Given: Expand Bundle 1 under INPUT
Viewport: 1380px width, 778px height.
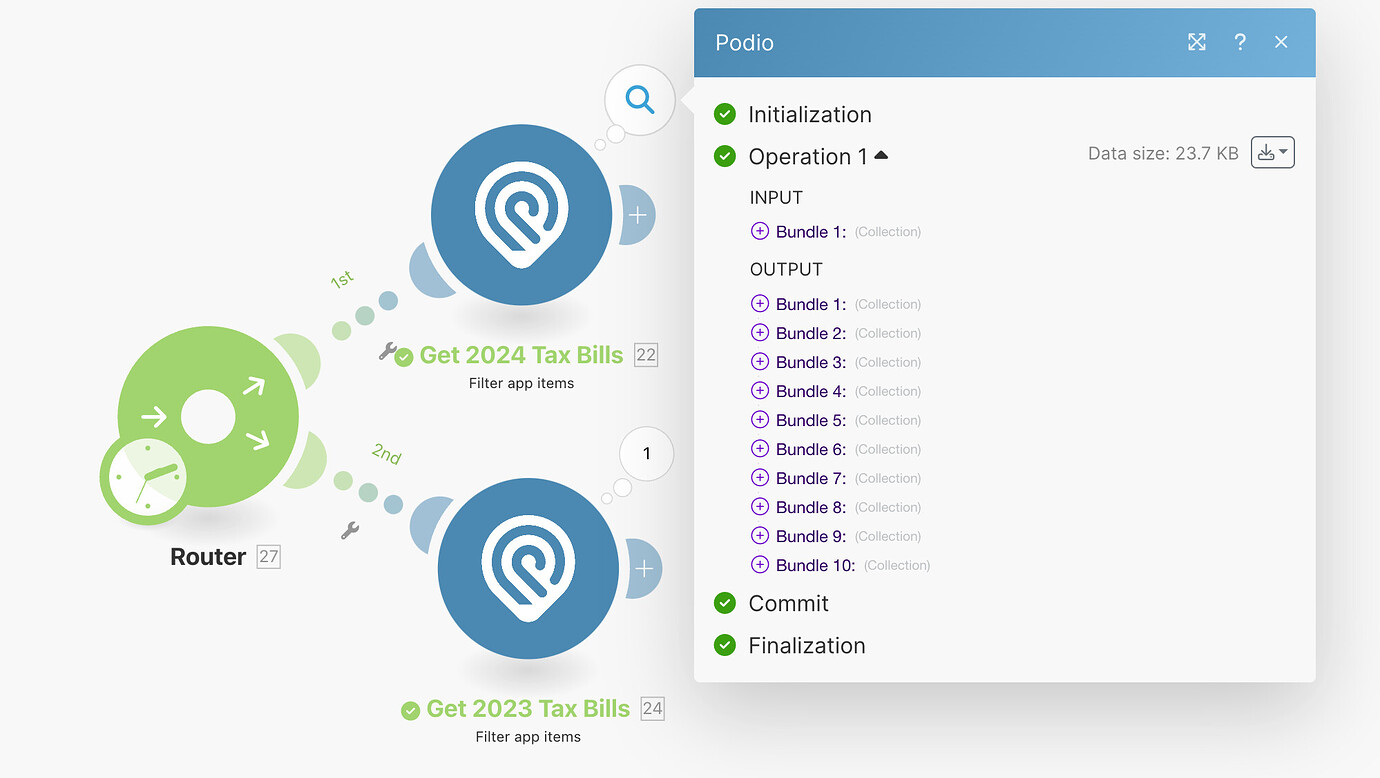Looking at the screenshot, I should 759,231.
